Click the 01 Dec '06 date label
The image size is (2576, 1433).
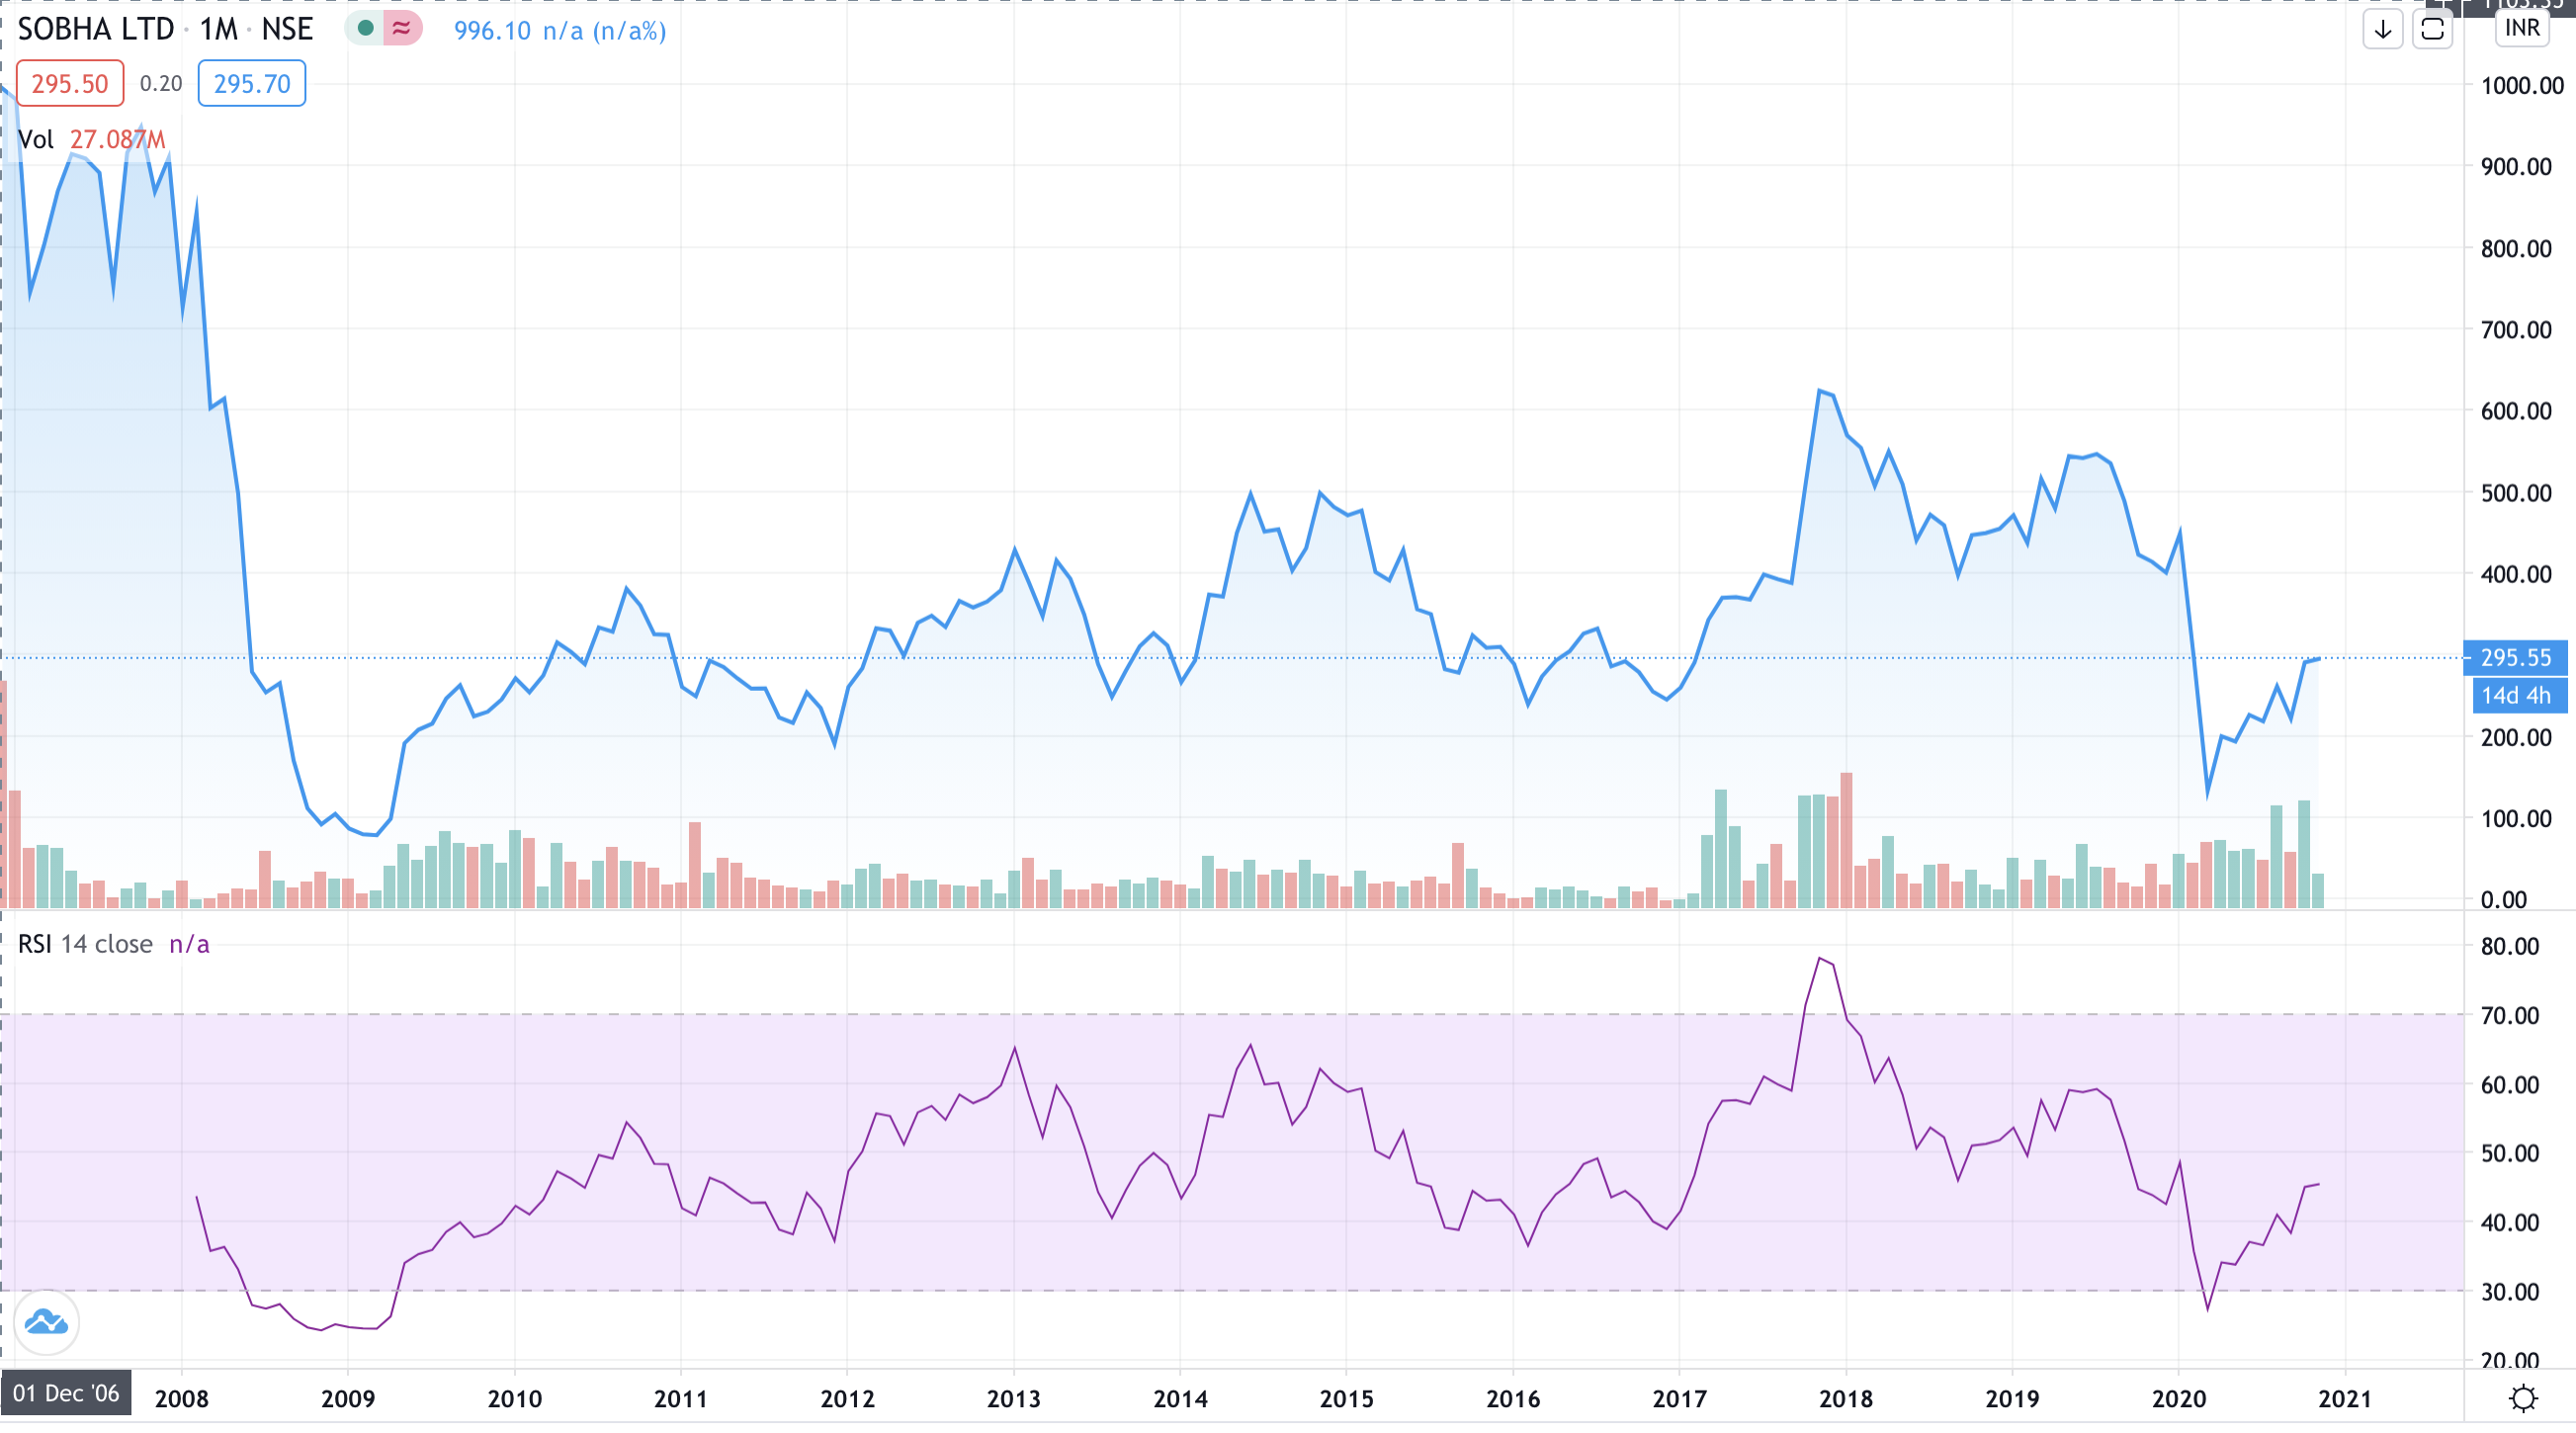pos(66,1392)
